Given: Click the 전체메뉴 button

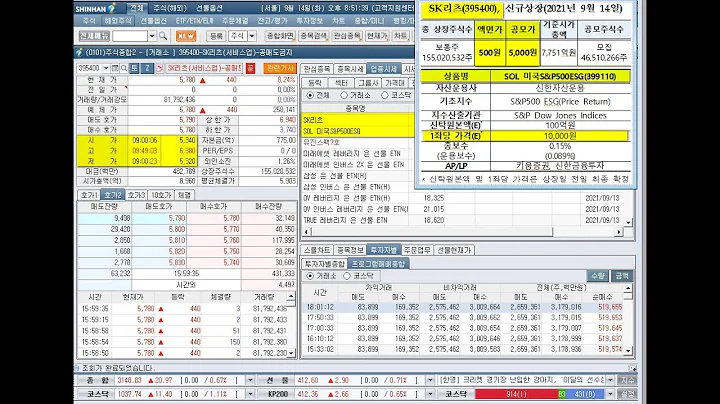Looking at the screenshot, I should tap(94, 36).
